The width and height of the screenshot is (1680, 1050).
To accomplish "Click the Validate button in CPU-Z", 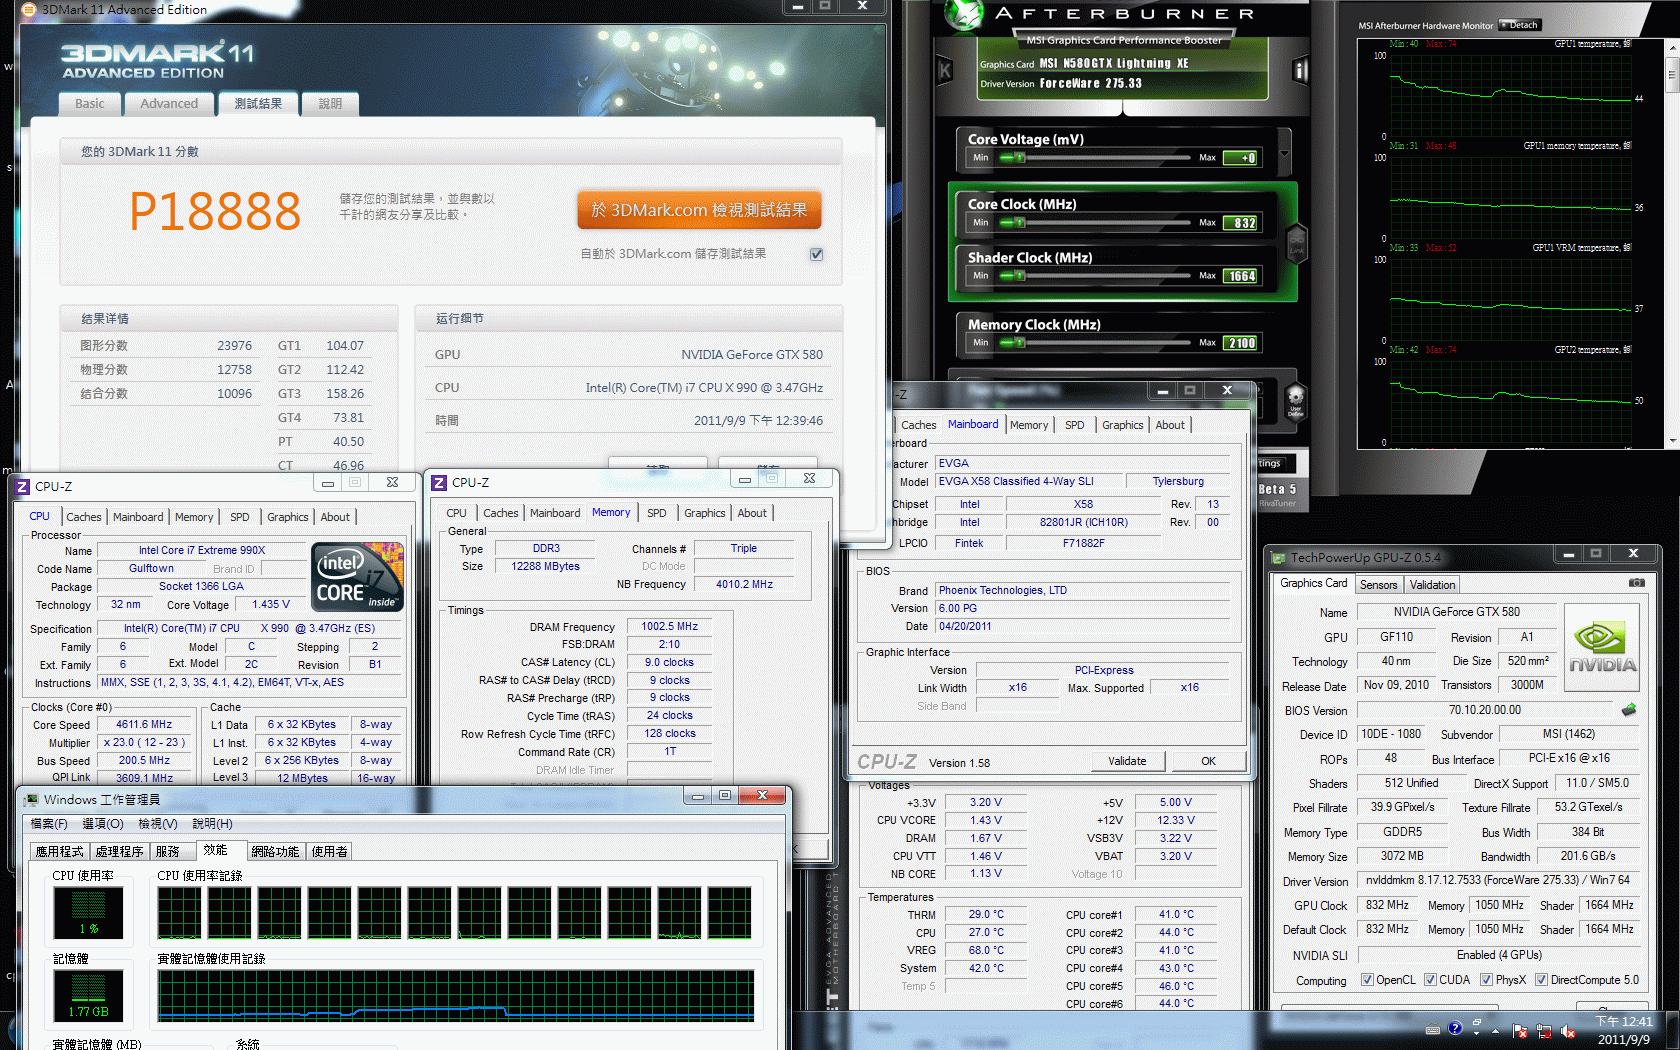I will (1127, 761).
